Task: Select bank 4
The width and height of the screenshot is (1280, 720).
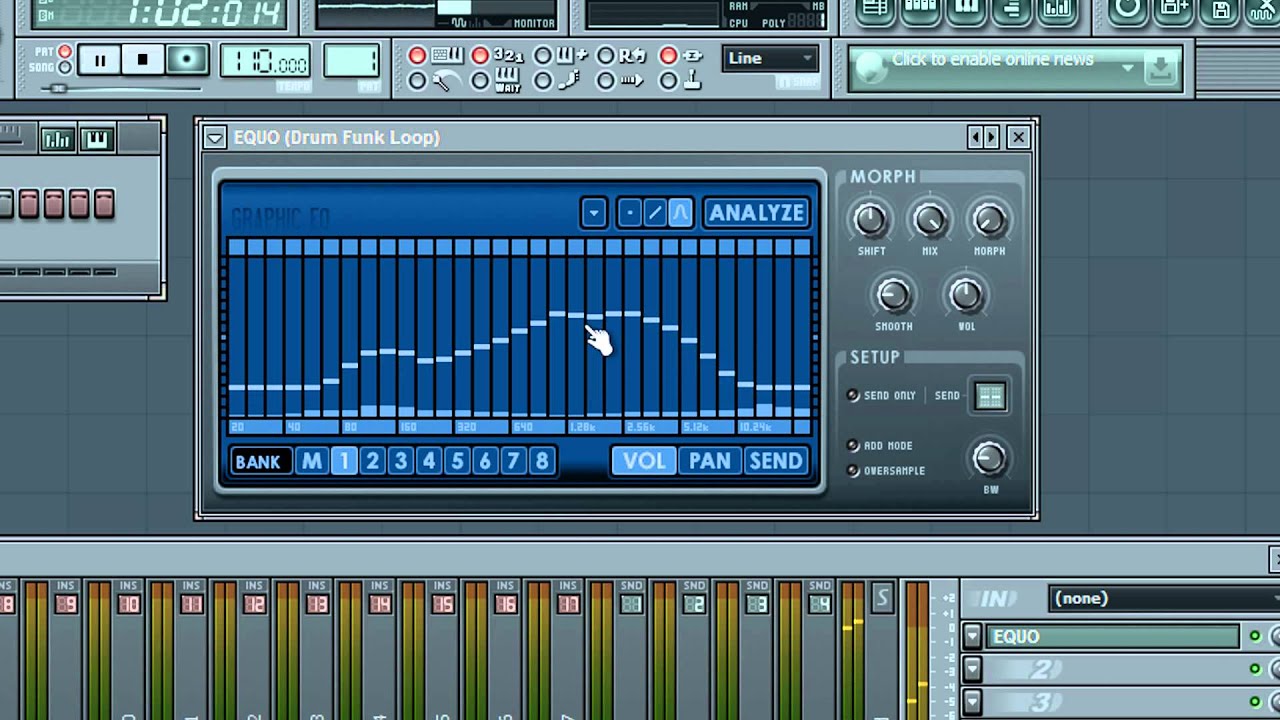Action: coord(429,461)
